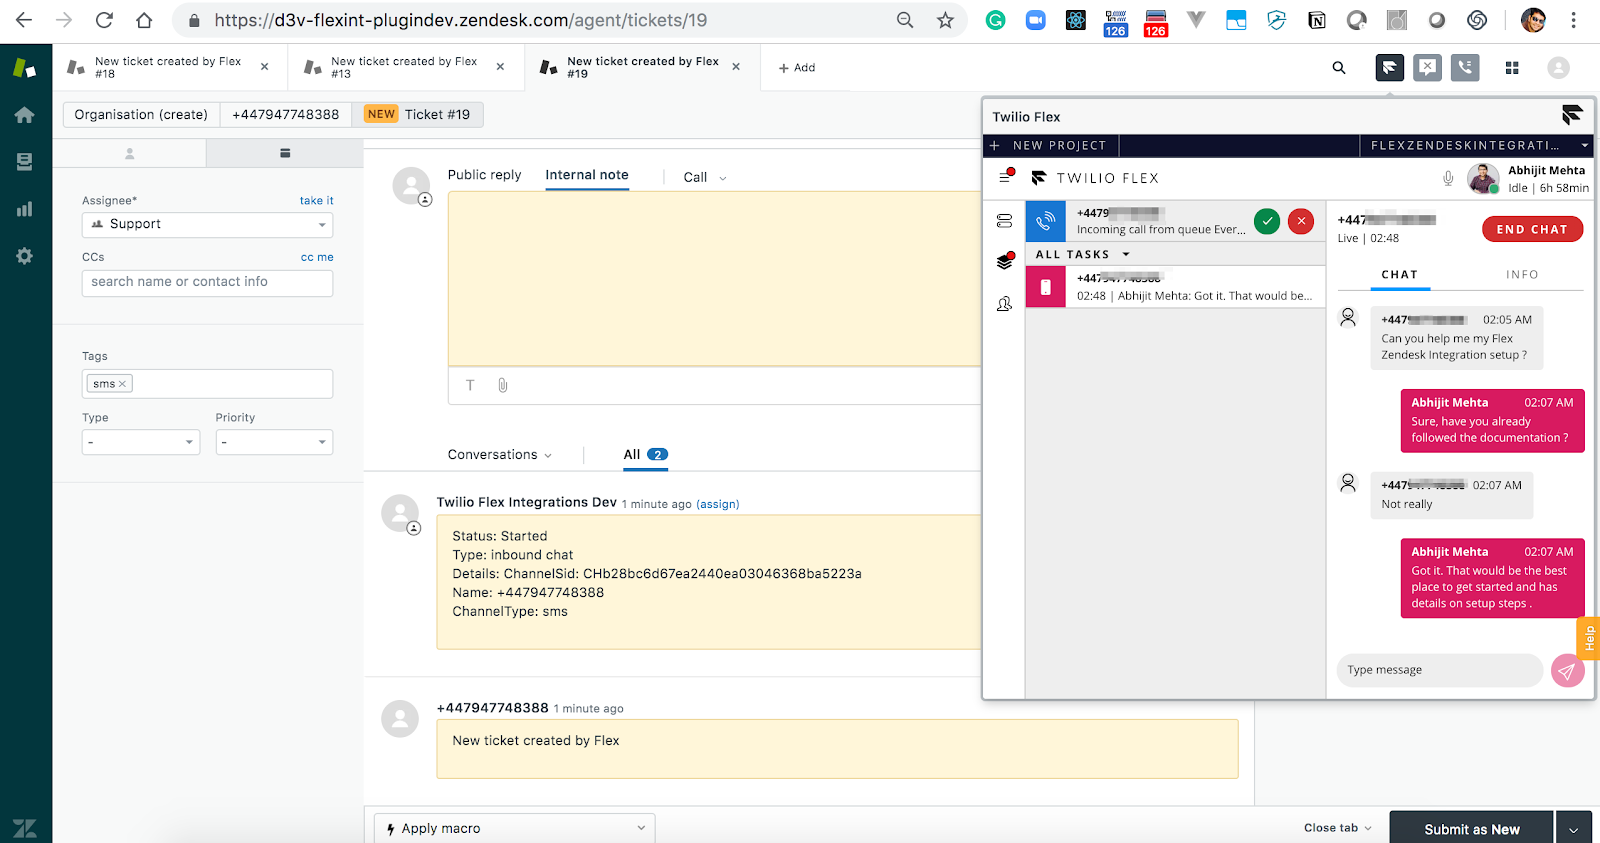The image size is (1600, 843).
Task: Open the user profile avatar in header
Action: point(1558,68)
